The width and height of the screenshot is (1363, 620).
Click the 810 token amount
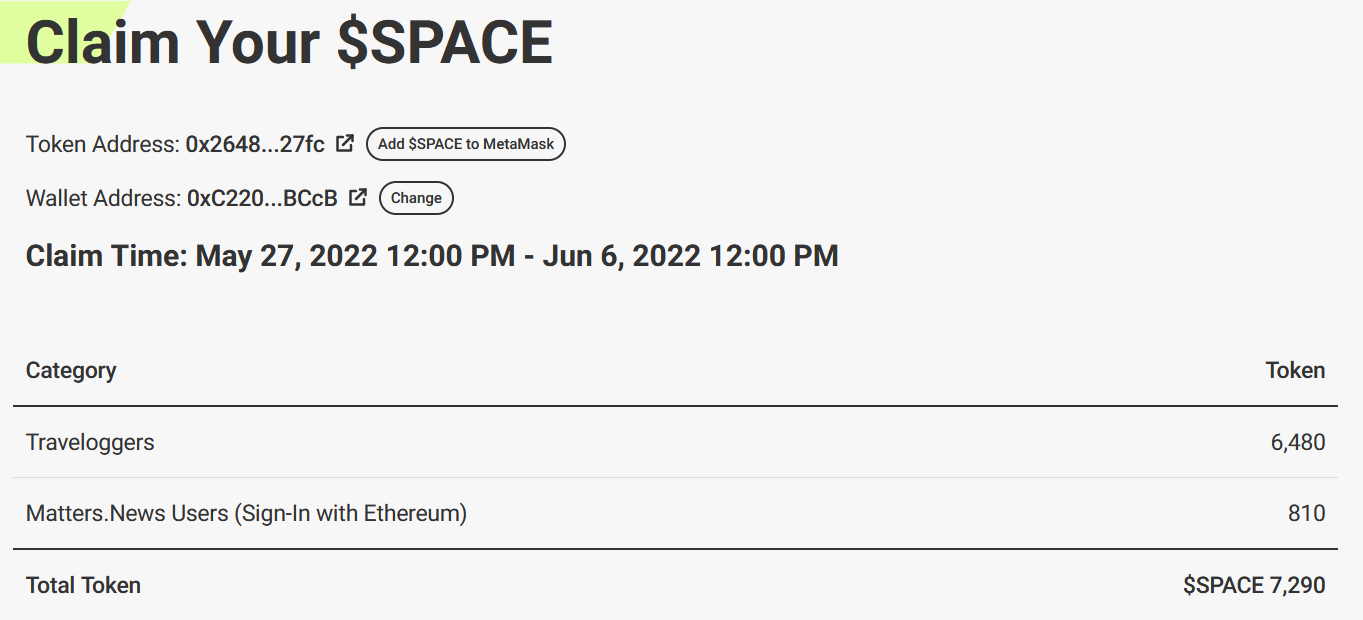click(x=1307, y=514)
